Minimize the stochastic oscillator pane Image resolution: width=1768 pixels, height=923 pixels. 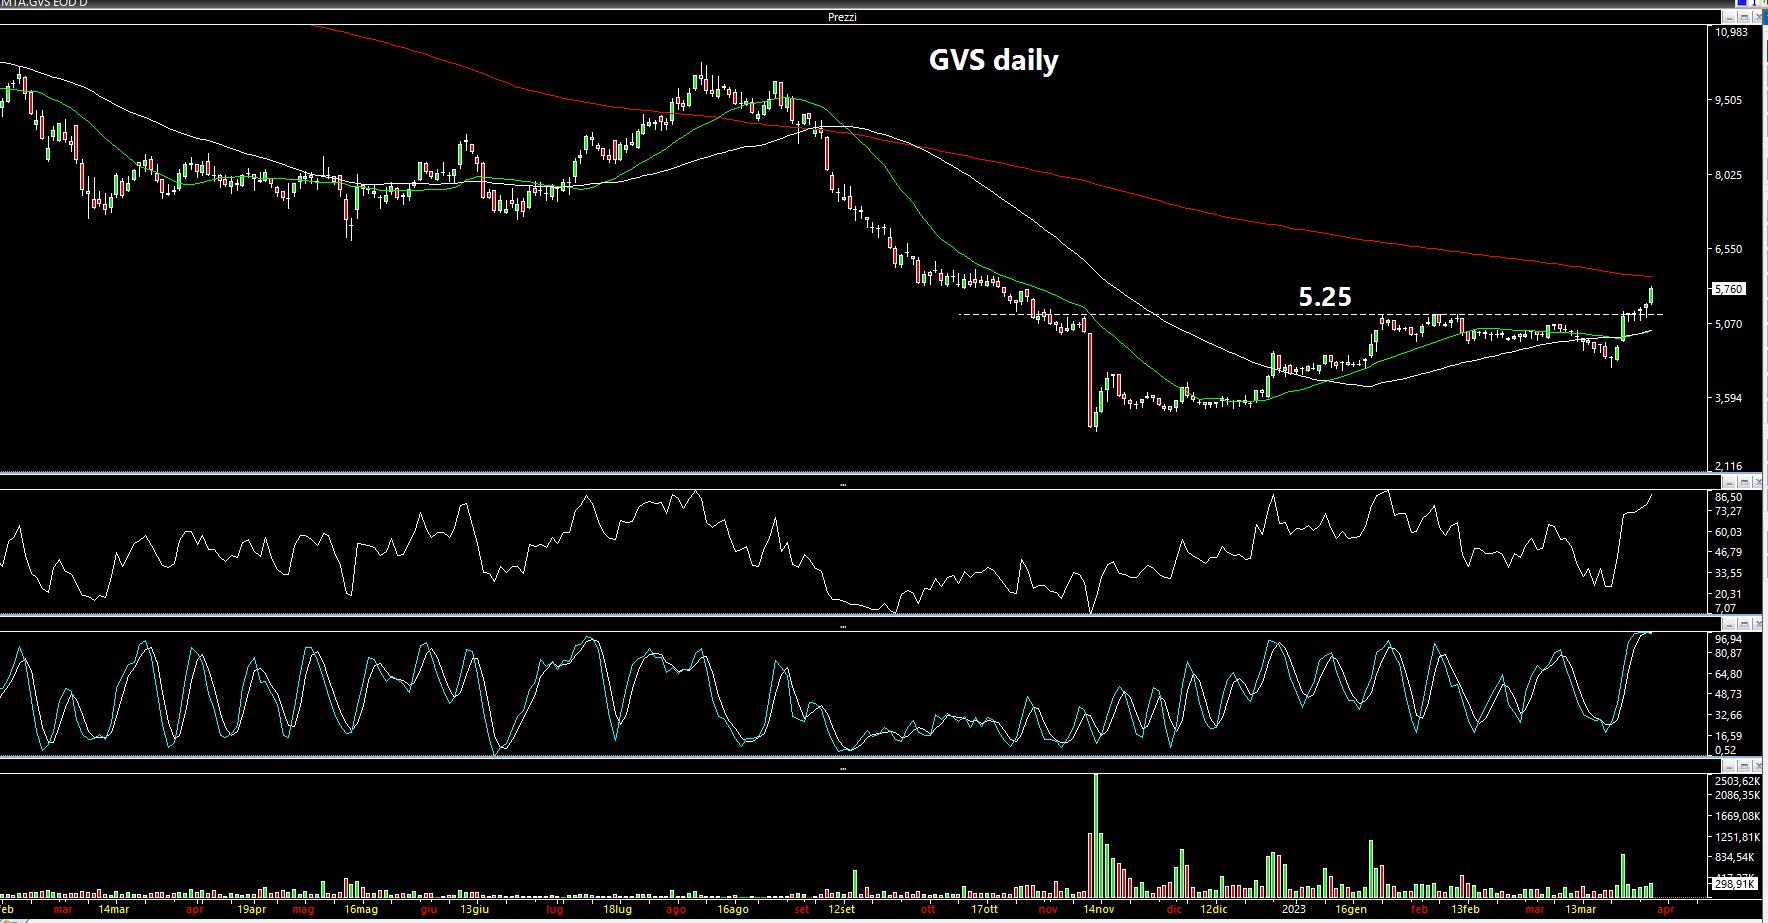pyautogui.click(x=1729, y=626)
